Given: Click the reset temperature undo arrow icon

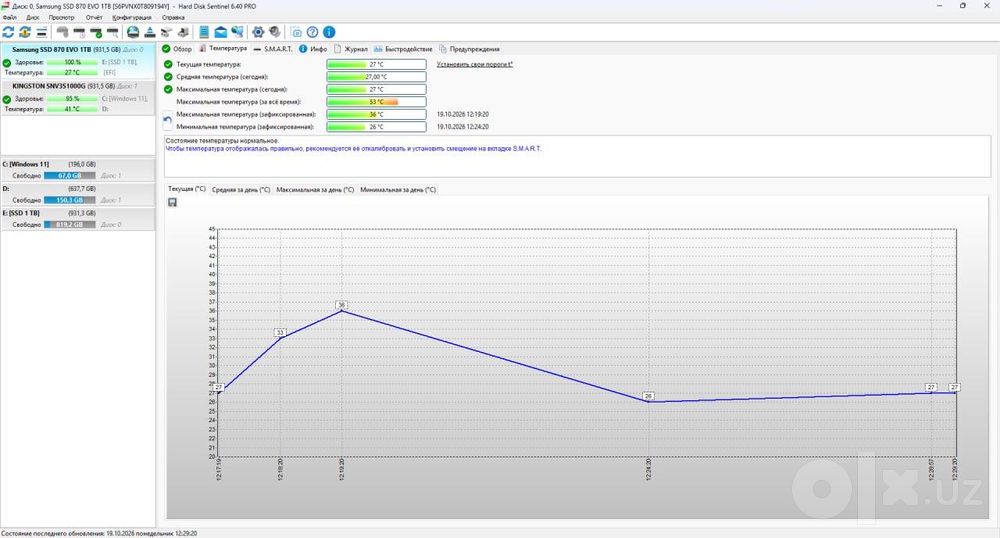Looking at the screenshot, I should [x=168, y=120].
